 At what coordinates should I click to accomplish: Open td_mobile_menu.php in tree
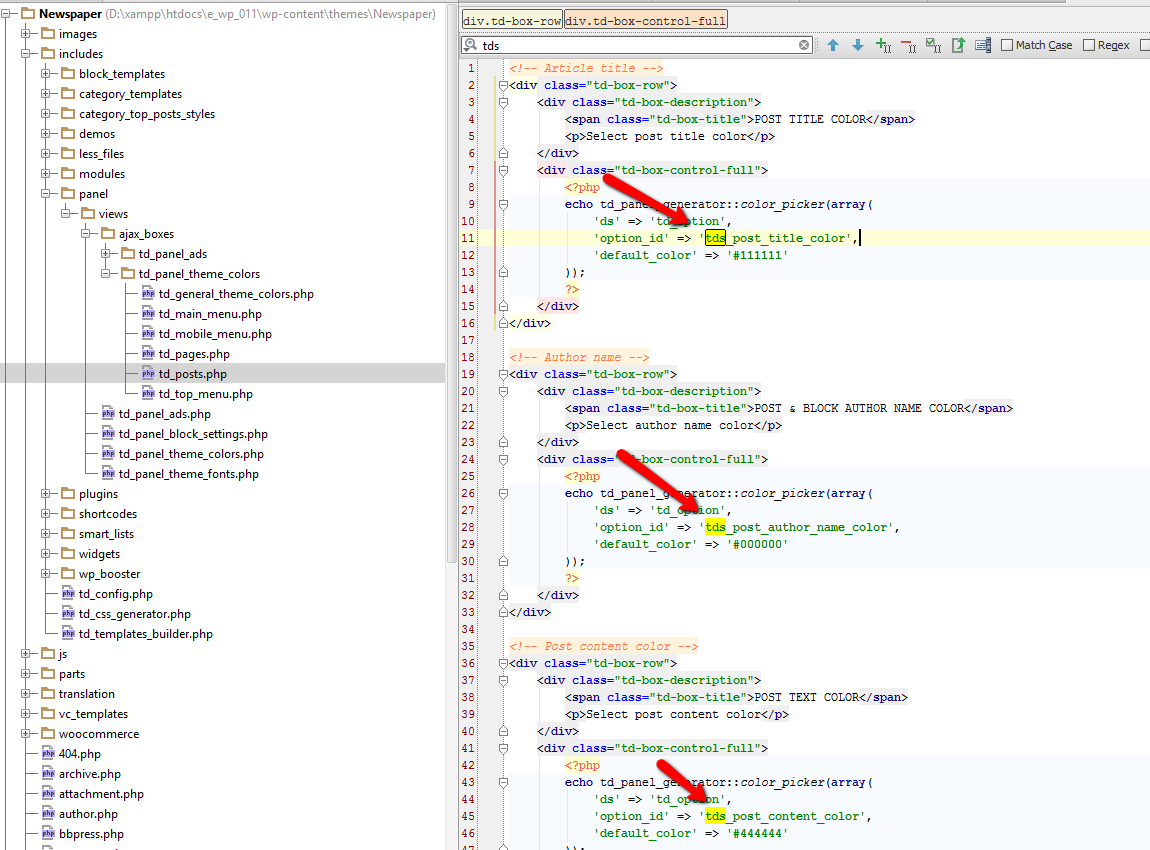(x=215, y=334)
